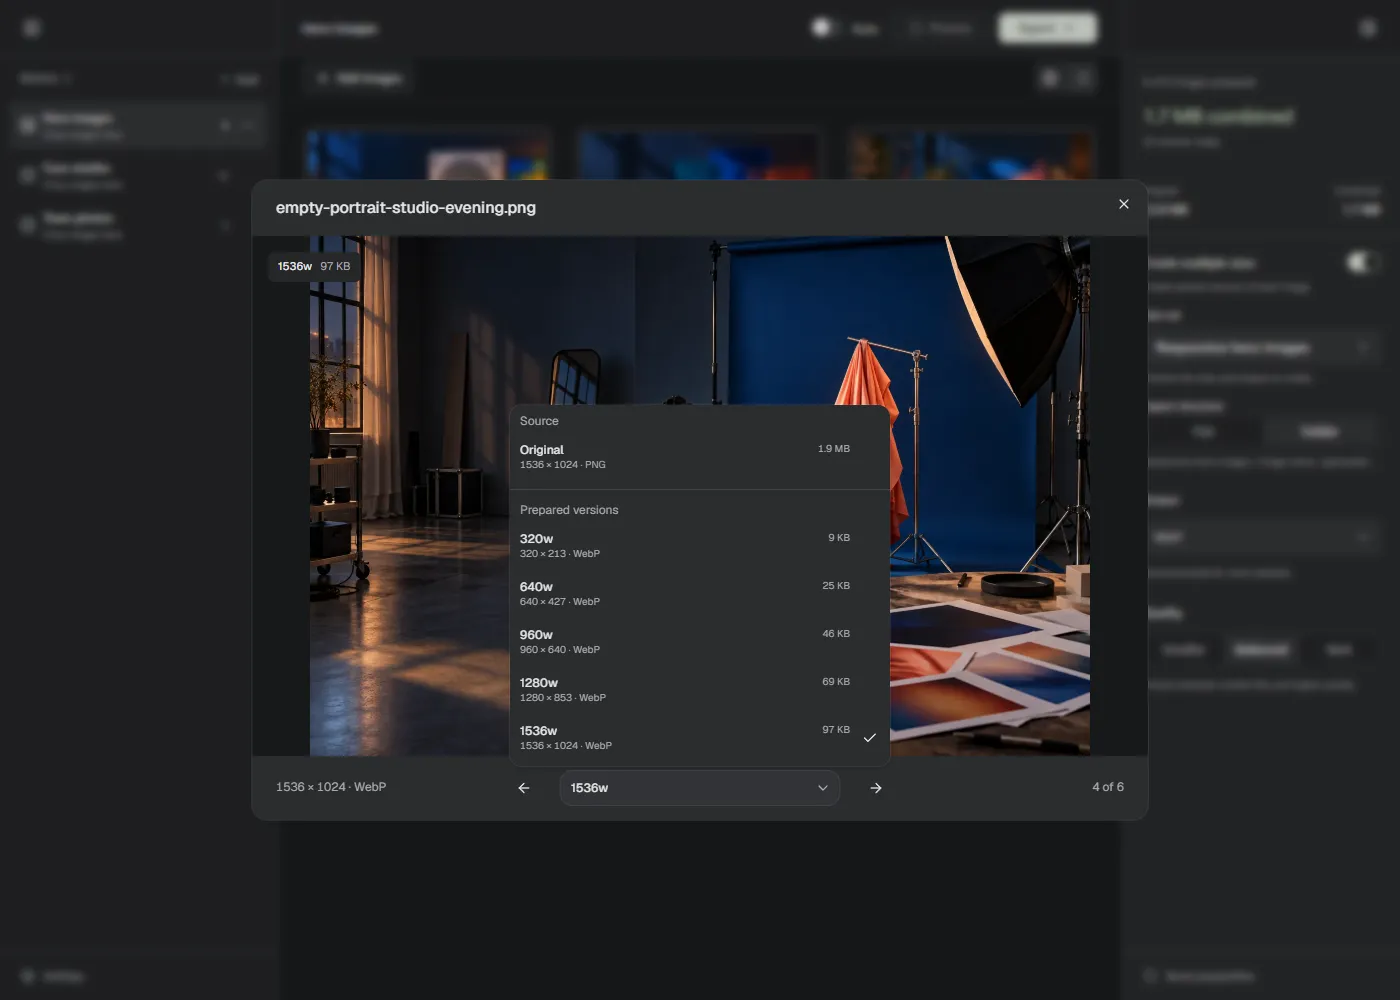Click the footer text "1536 × 1024 · WebP"

[331, 787]
